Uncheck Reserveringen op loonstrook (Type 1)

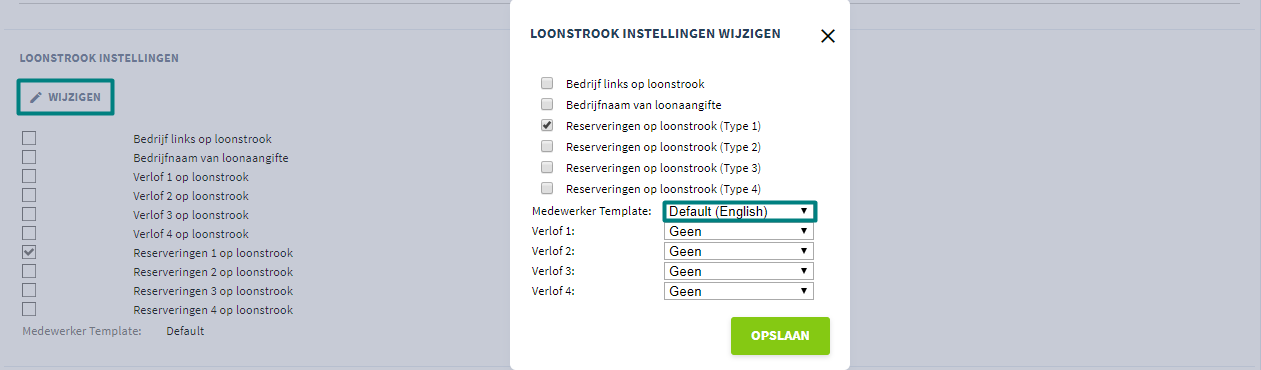tap(547, 126)
